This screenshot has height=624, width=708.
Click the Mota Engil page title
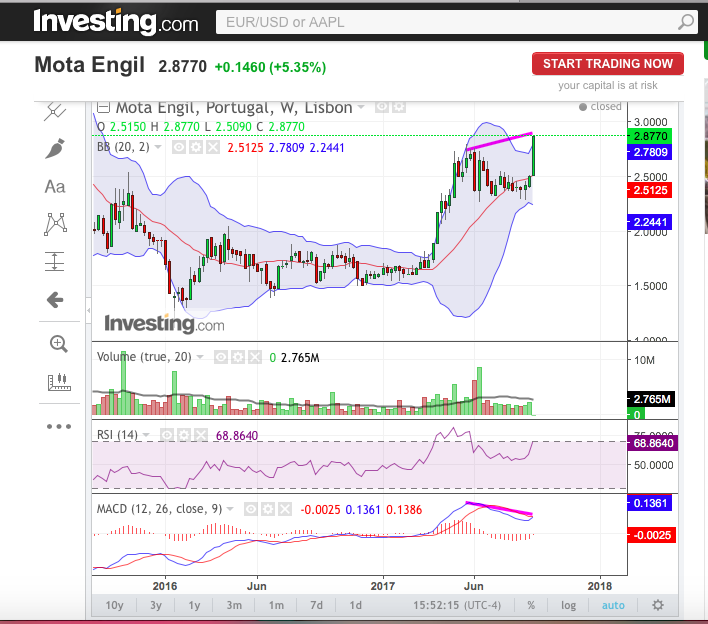89,65
